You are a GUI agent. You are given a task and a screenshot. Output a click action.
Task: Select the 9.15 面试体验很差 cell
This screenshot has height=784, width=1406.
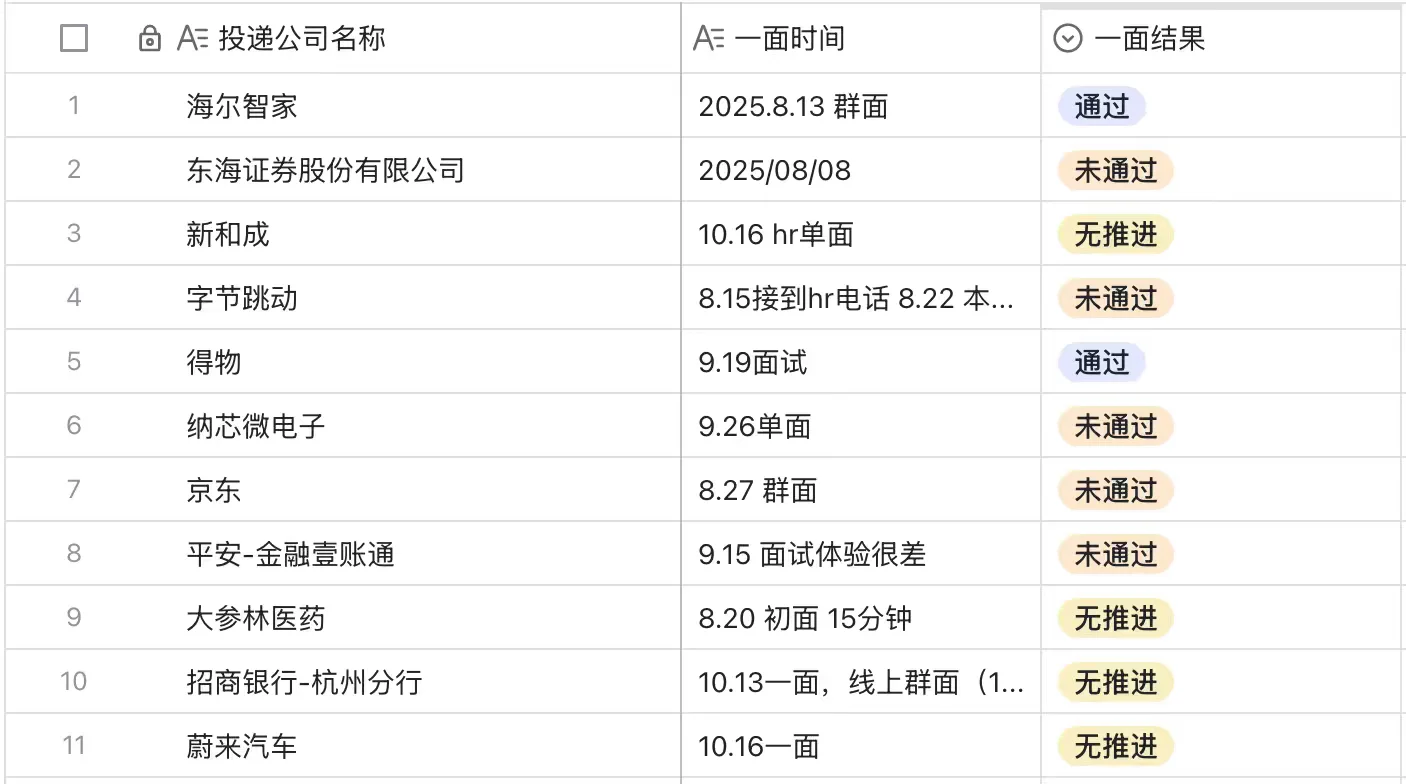click(x=812, y=554)
